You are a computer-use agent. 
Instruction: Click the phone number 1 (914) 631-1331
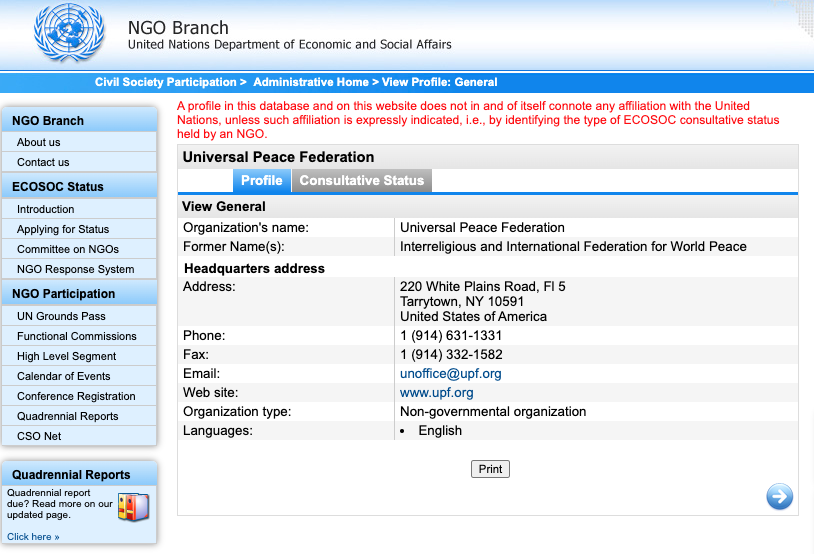[451, 335]
